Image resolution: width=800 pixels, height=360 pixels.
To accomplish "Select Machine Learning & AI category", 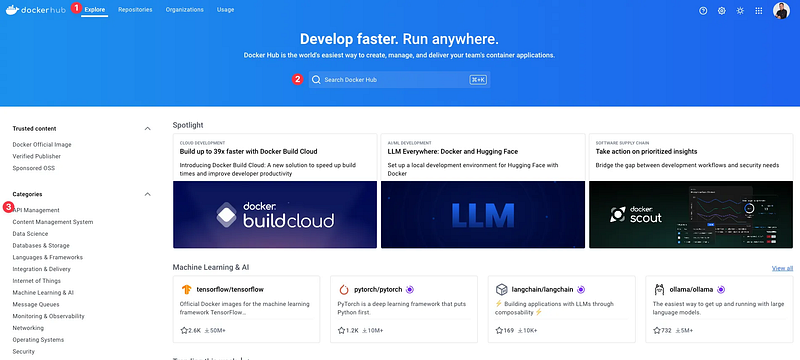I will pyautogui.click(x=43, y=293).
